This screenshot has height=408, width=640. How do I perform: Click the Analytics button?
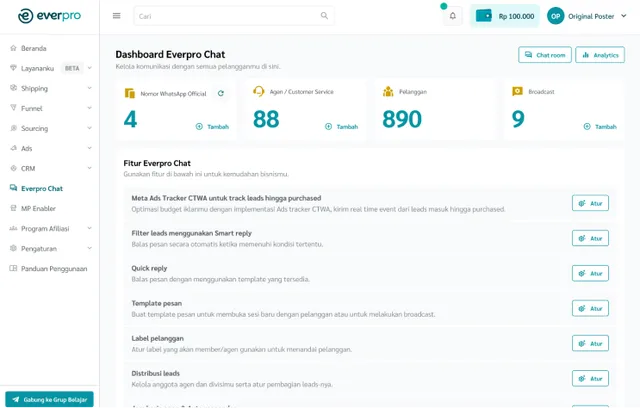tap(600, 55)
